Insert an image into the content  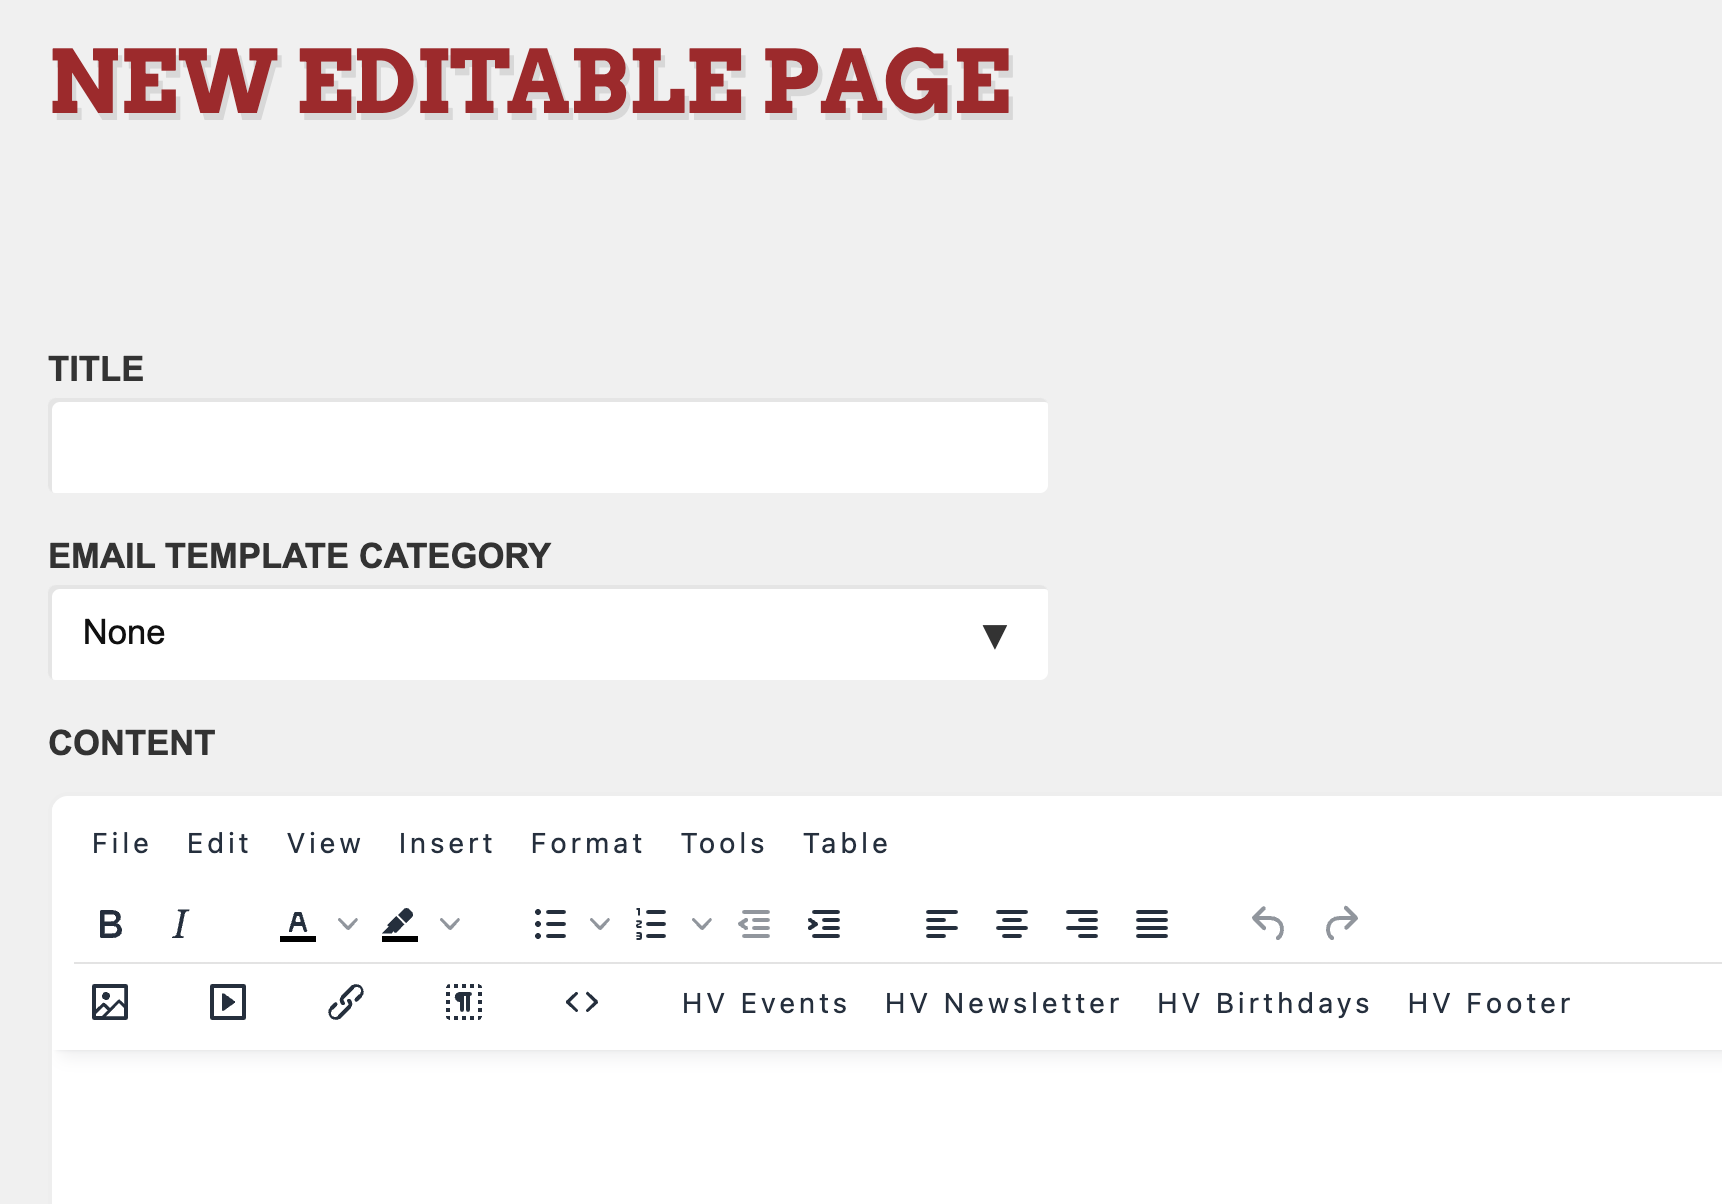click(x=110, y=1002)
